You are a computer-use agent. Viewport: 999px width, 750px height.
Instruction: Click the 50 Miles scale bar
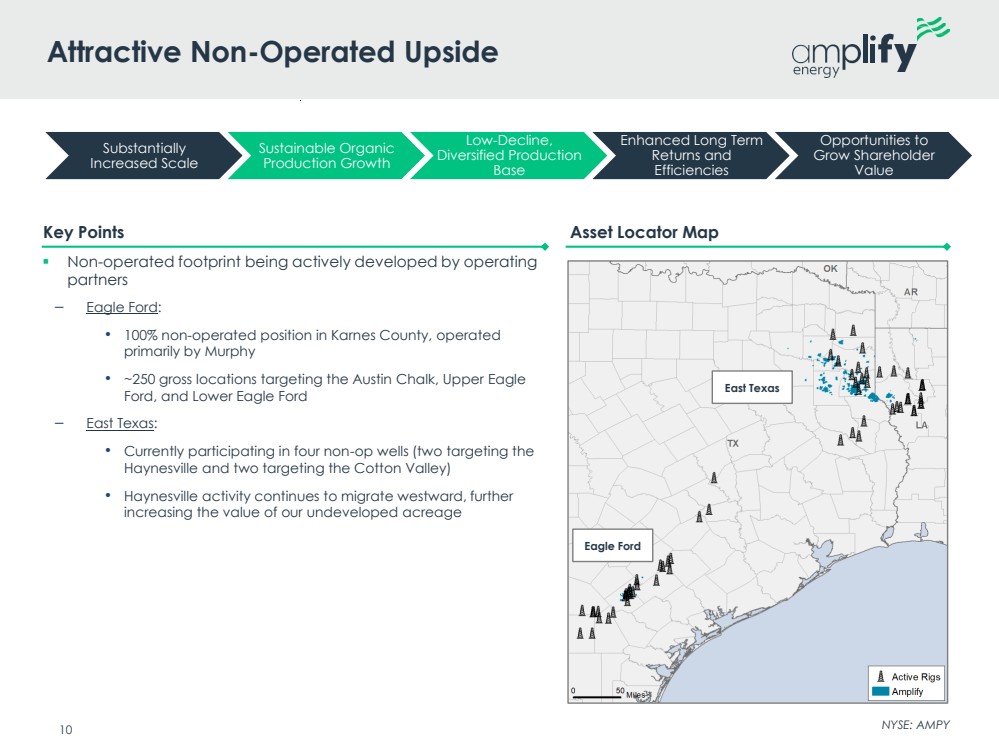coord(597,695)
